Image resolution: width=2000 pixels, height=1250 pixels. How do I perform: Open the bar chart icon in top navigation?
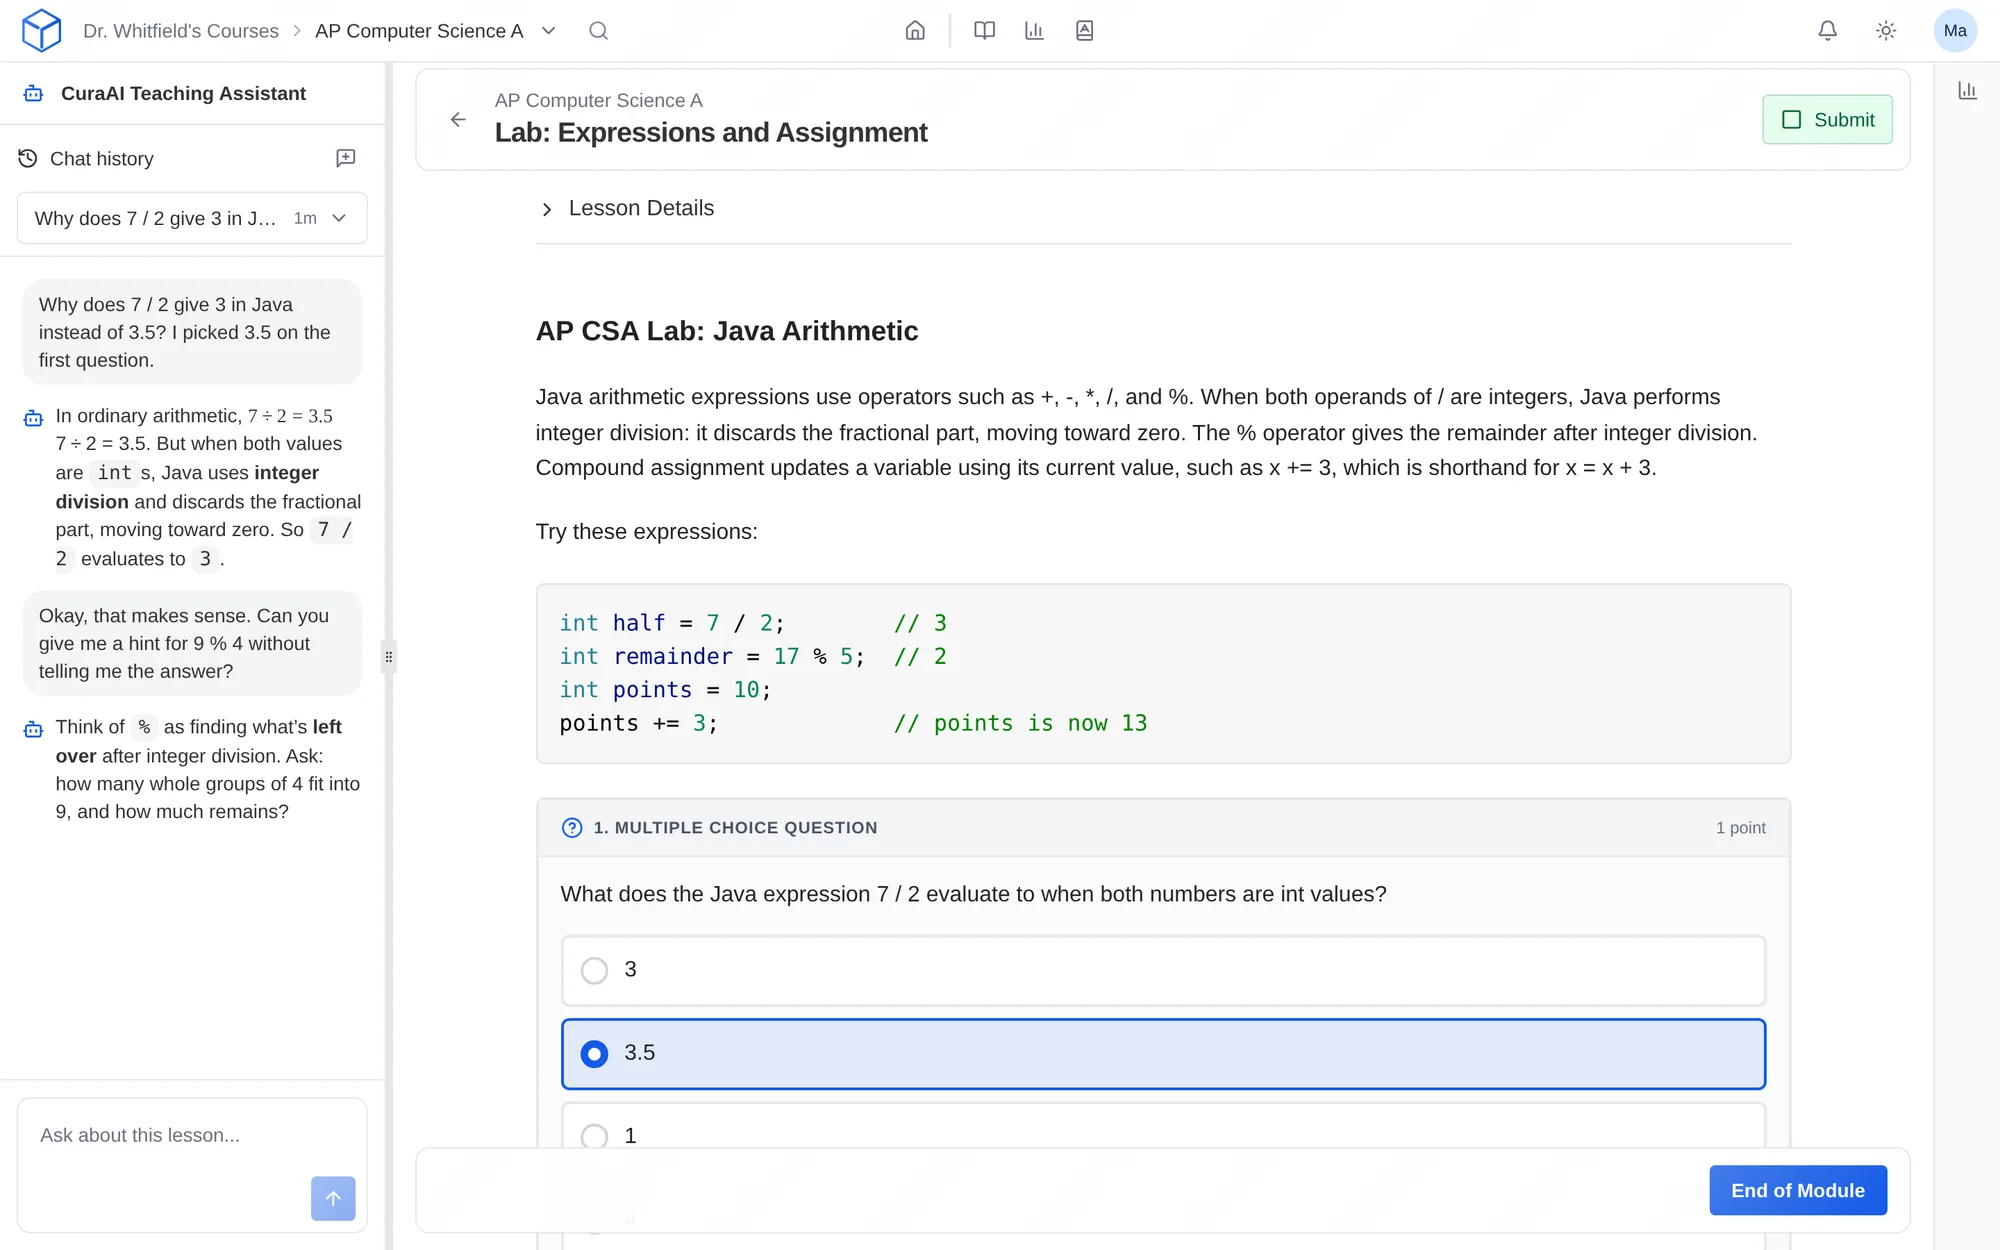(x=1034, y=31)
